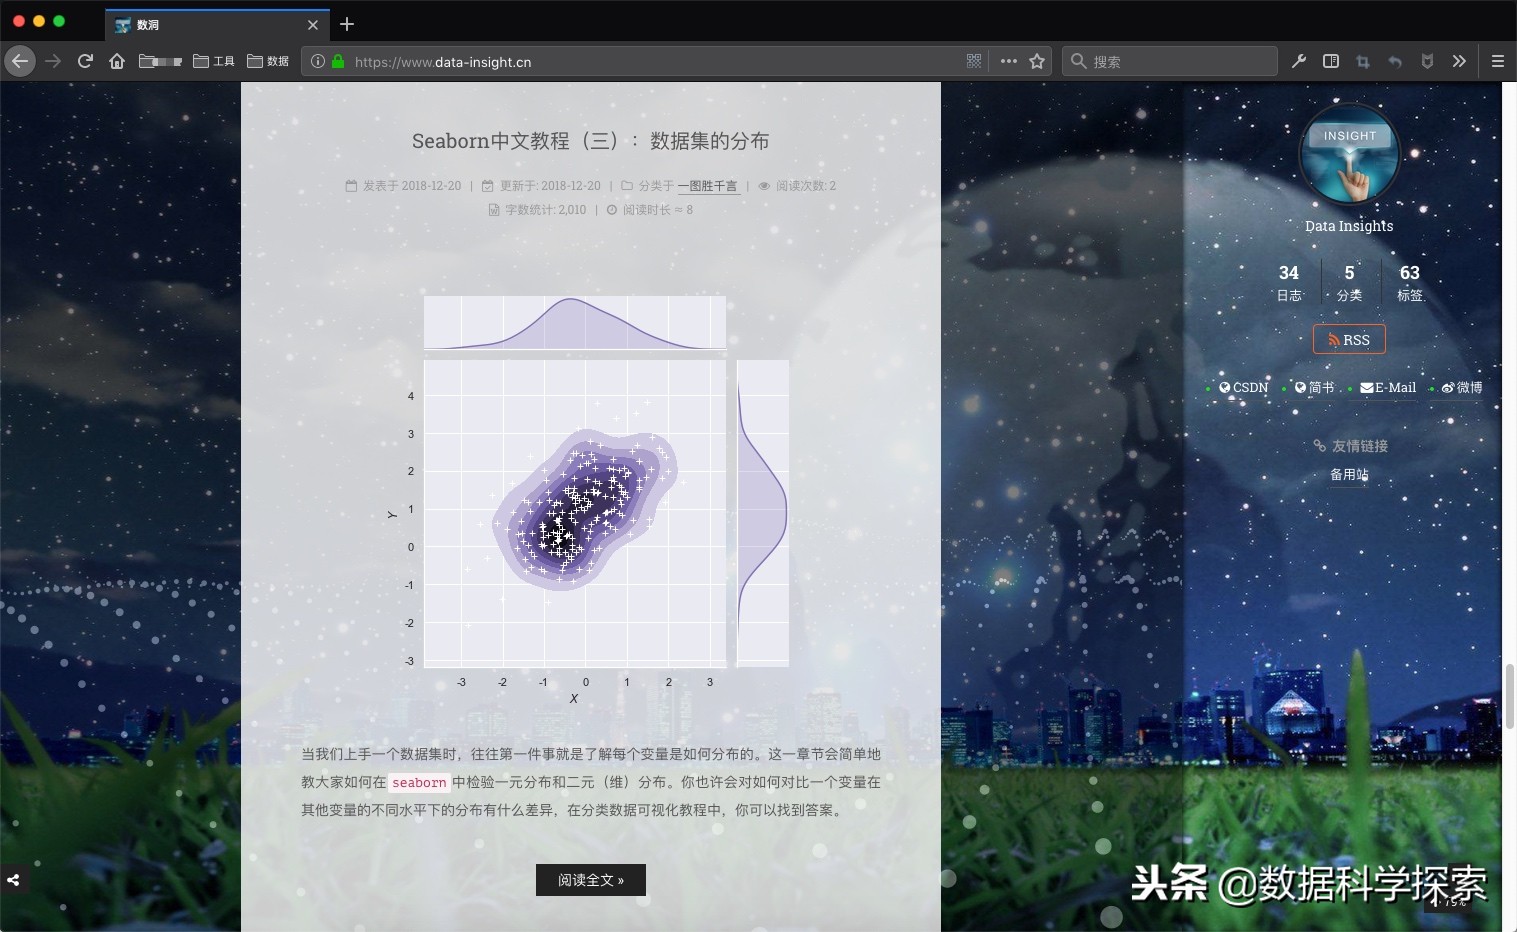Screen dimensions: 1517x932
Task: Open a new browser tab
Action: tap(347, 24)
